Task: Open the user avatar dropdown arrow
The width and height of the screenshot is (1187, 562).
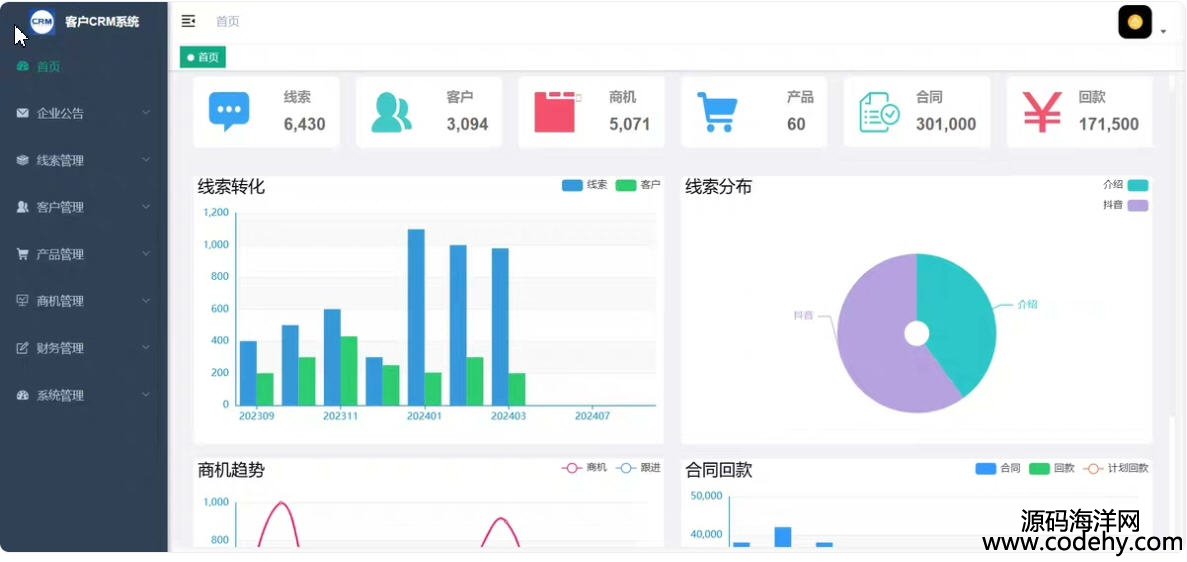Action: [1163, 32]
